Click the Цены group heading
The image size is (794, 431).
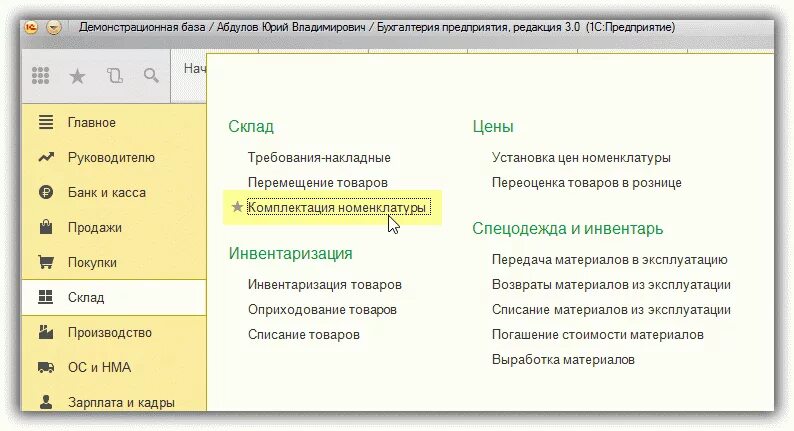(493, 127)
